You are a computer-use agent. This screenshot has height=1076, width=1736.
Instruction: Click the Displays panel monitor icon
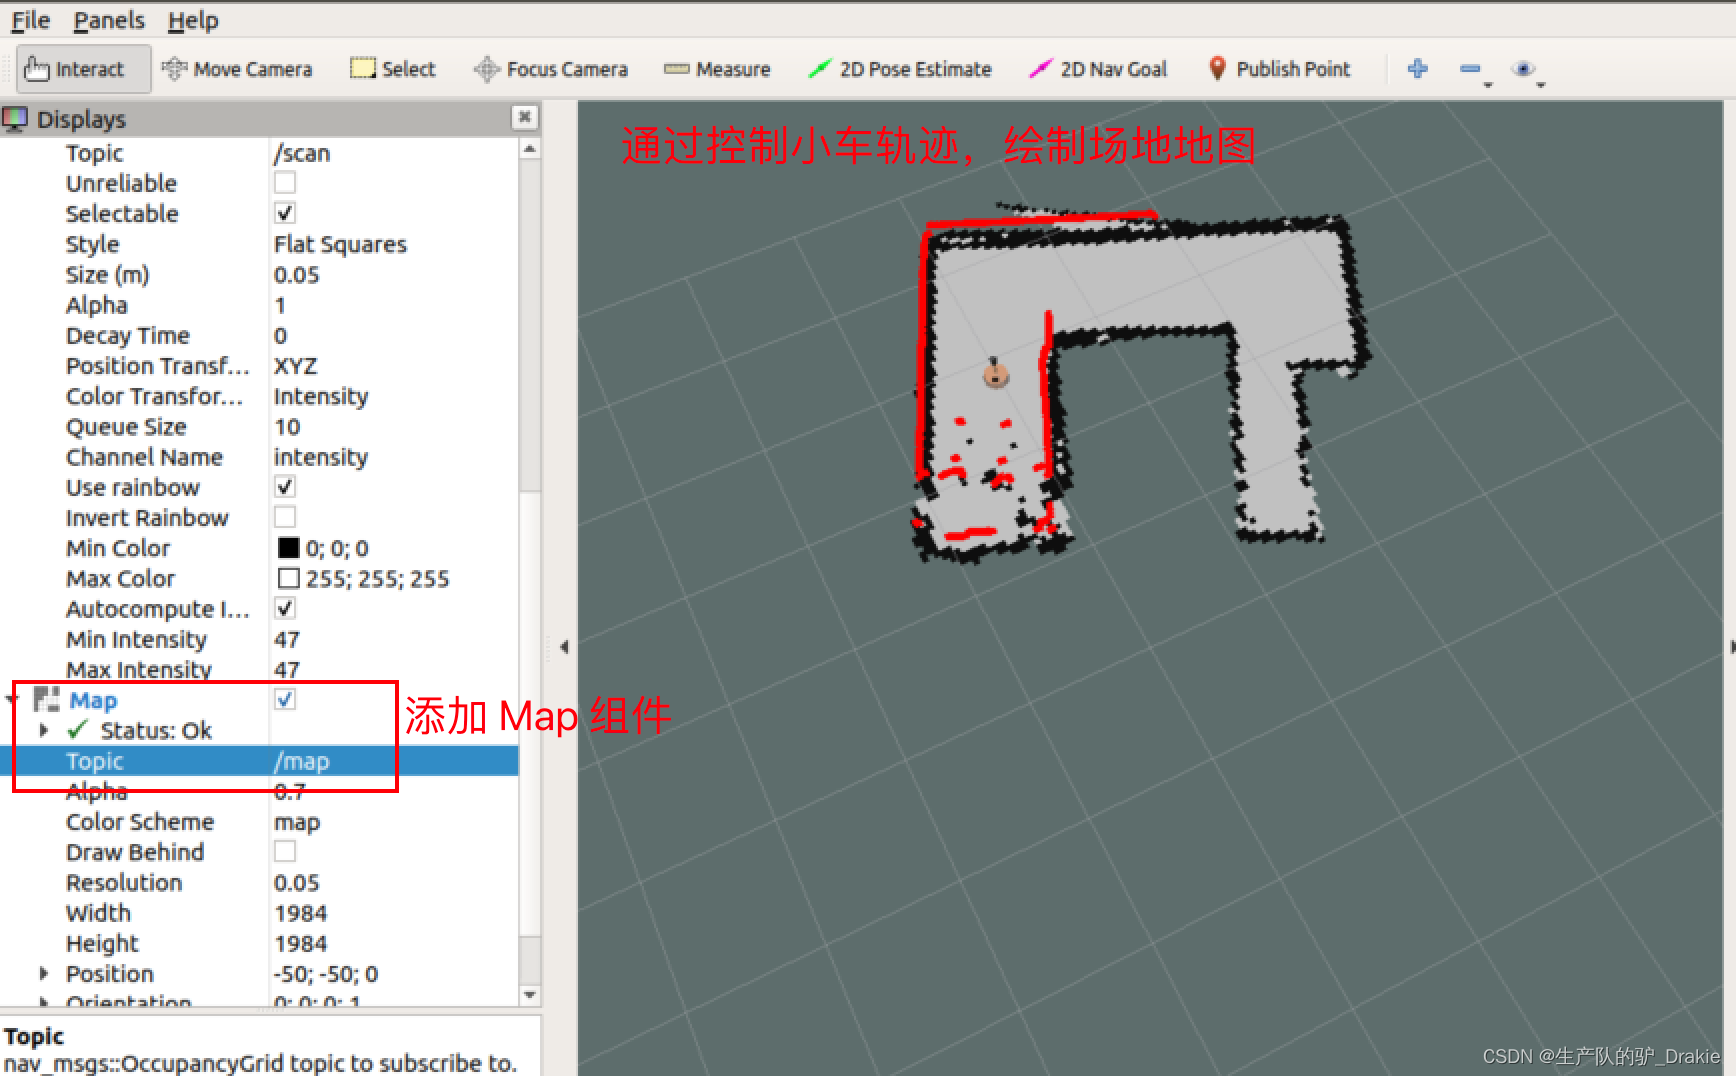point(15,119)
